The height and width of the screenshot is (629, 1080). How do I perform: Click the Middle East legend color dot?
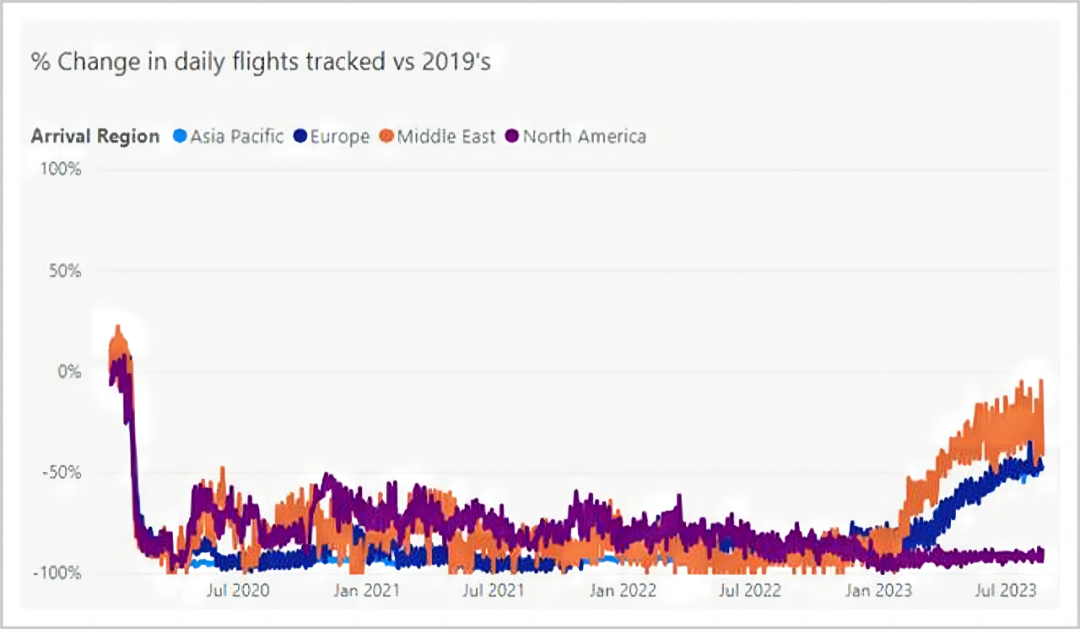click(x=386, y=136)
